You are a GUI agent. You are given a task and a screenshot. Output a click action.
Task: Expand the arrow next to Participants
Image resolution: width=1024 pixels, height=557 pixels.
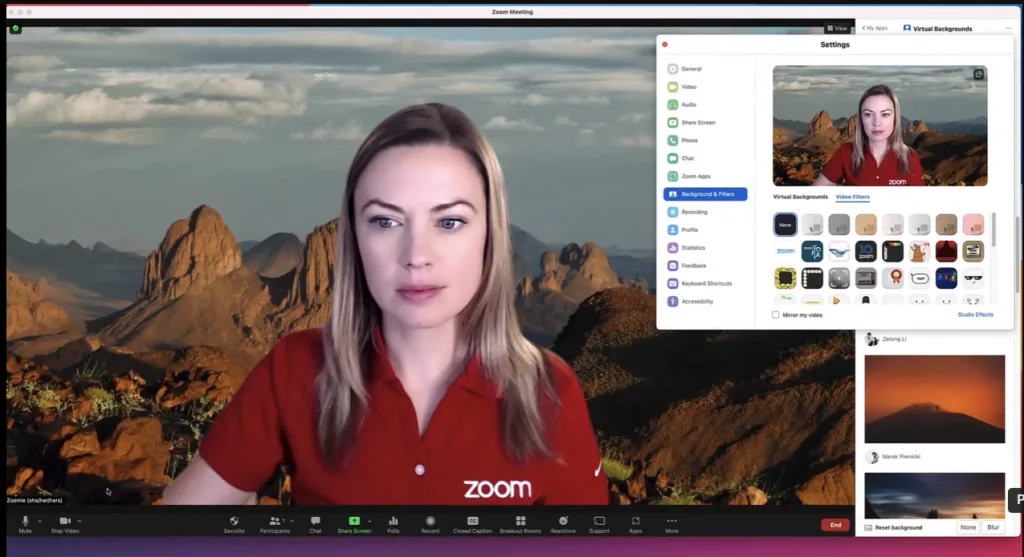pos(292,521)
